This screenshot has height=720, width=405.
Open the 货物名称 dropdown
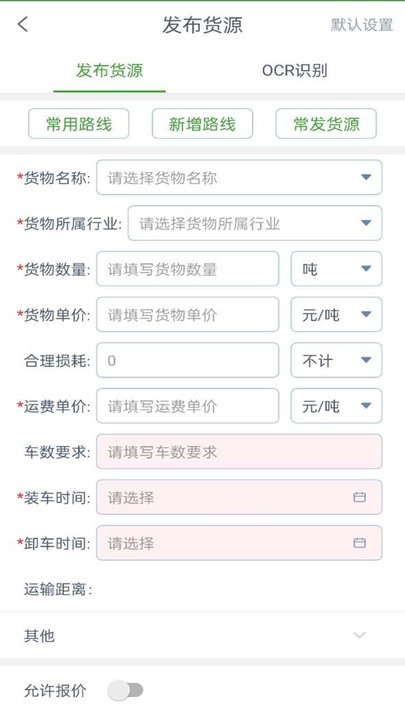coord(239,177)
